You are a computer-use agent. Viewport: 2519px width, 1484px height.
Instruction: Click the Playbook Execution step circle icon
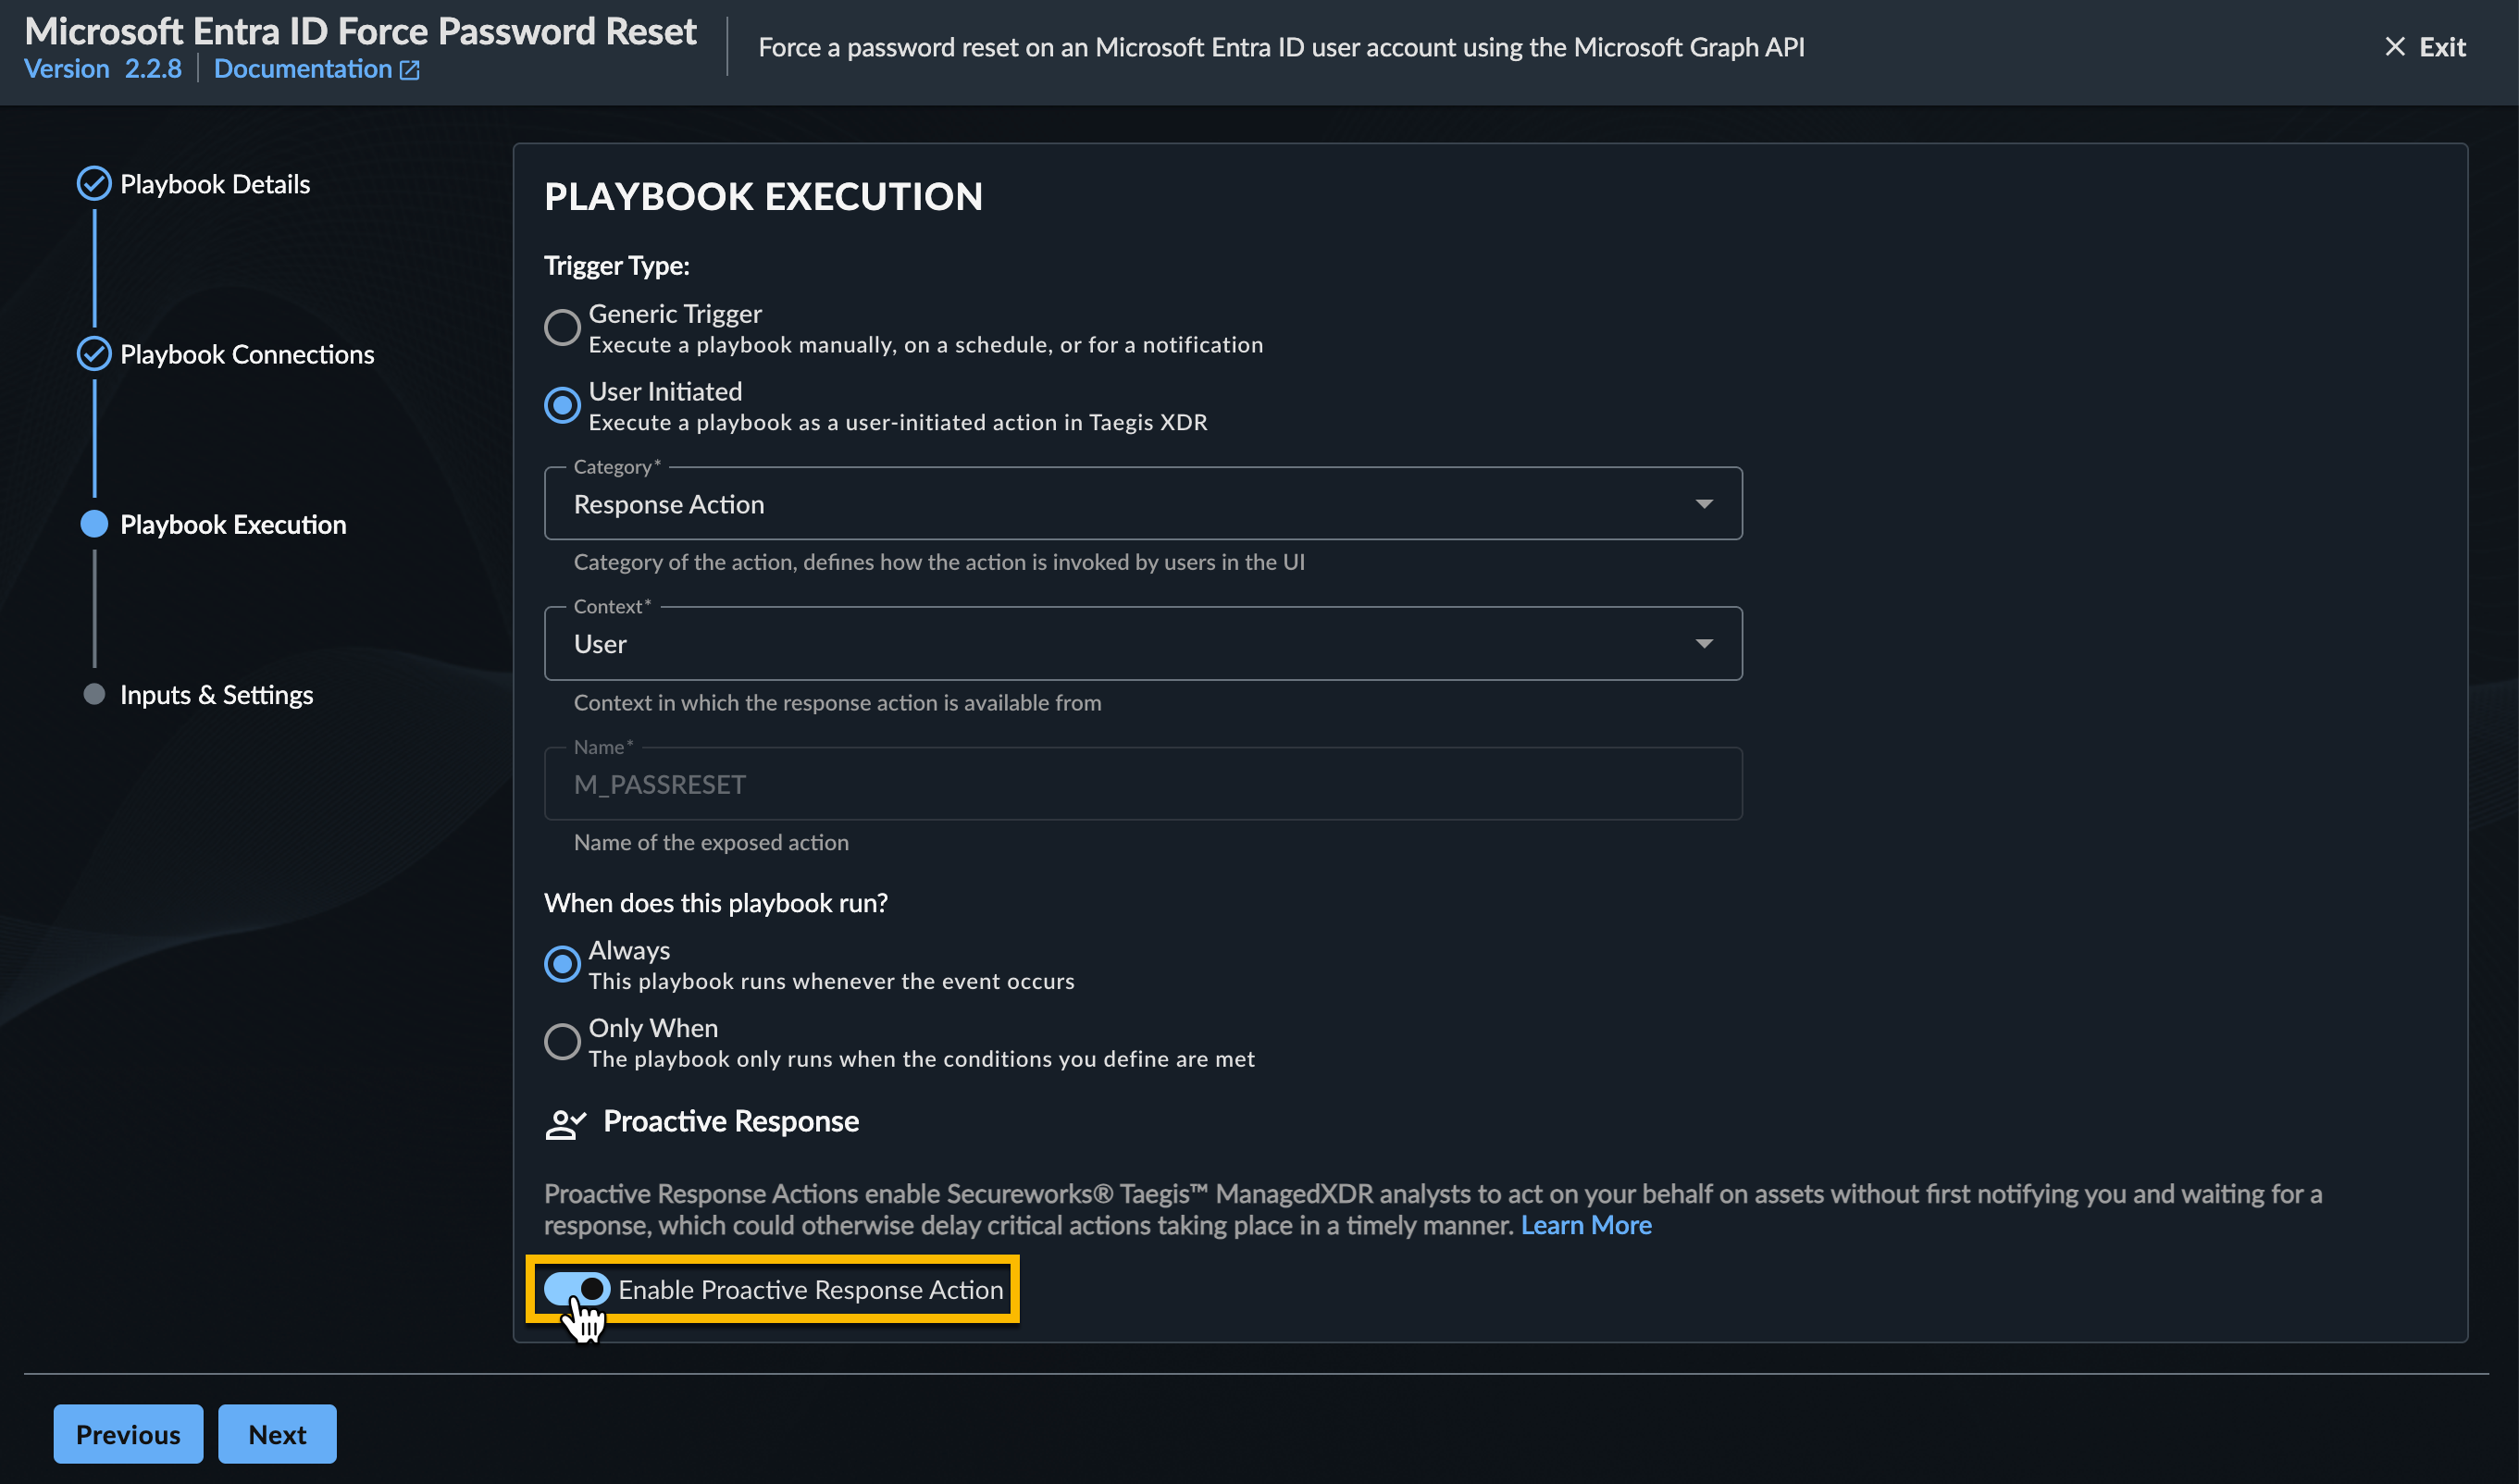point(94,524)
